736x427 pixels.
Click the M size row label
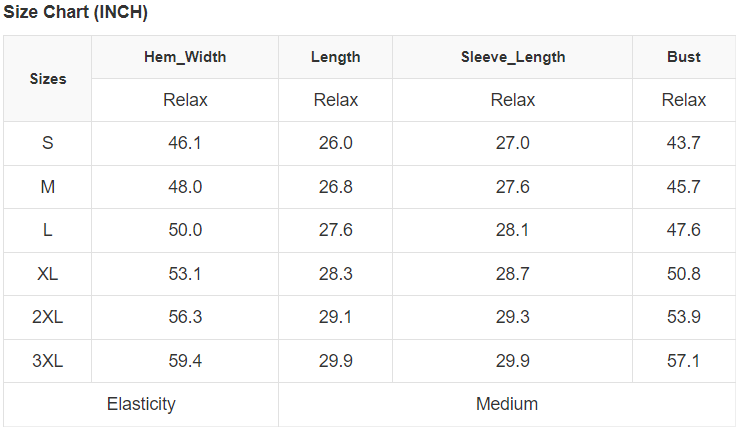(48, 187)
